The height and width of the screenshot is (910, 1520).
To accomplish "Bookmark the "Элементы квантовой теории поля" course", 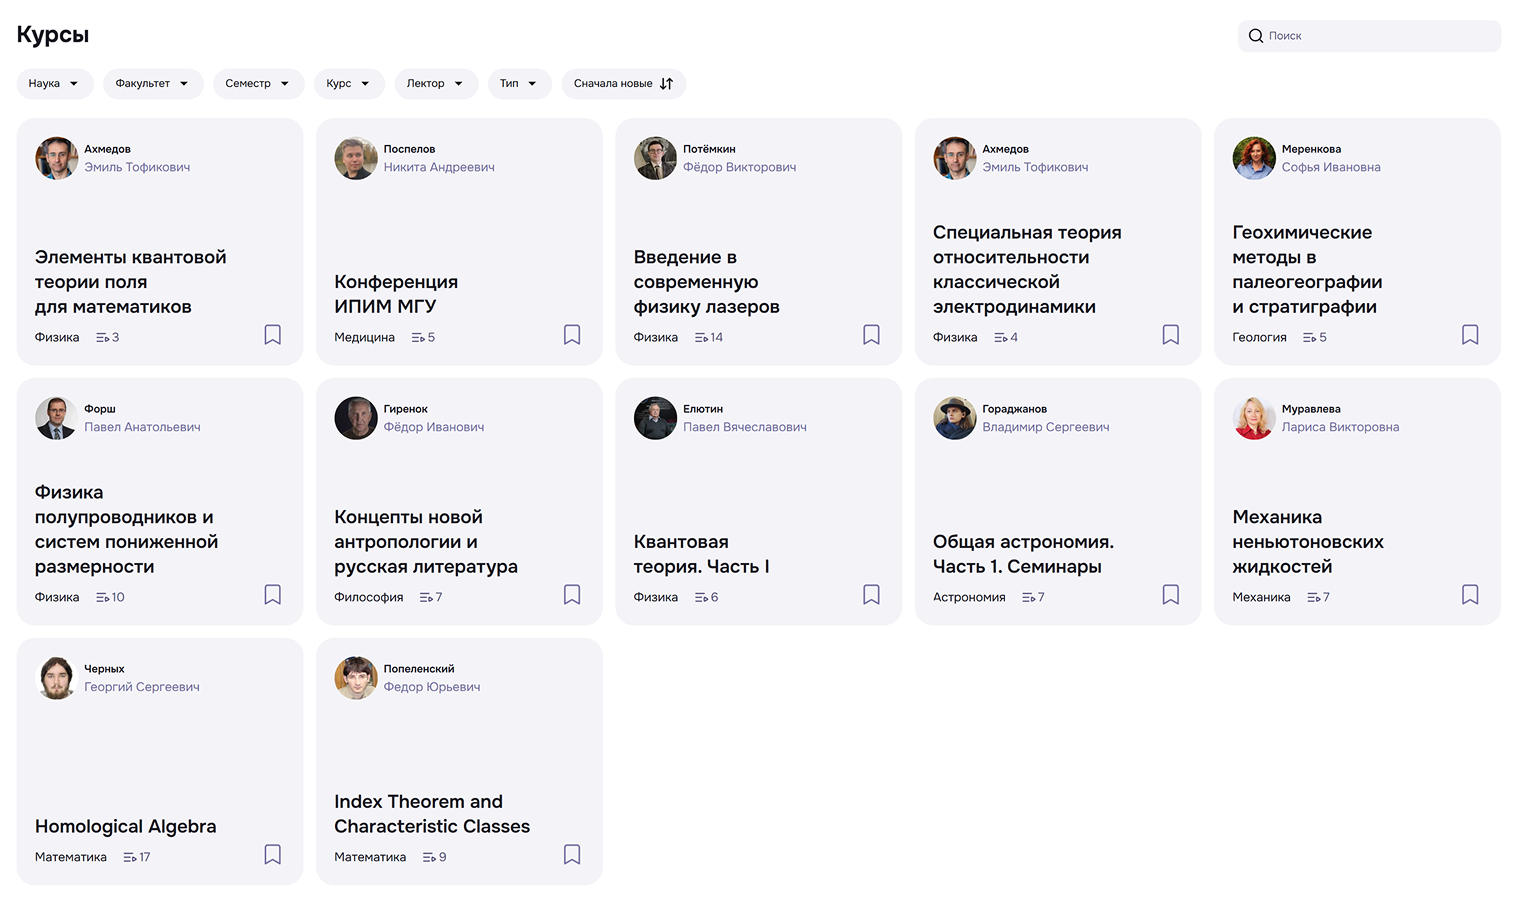I will (272, 334).
